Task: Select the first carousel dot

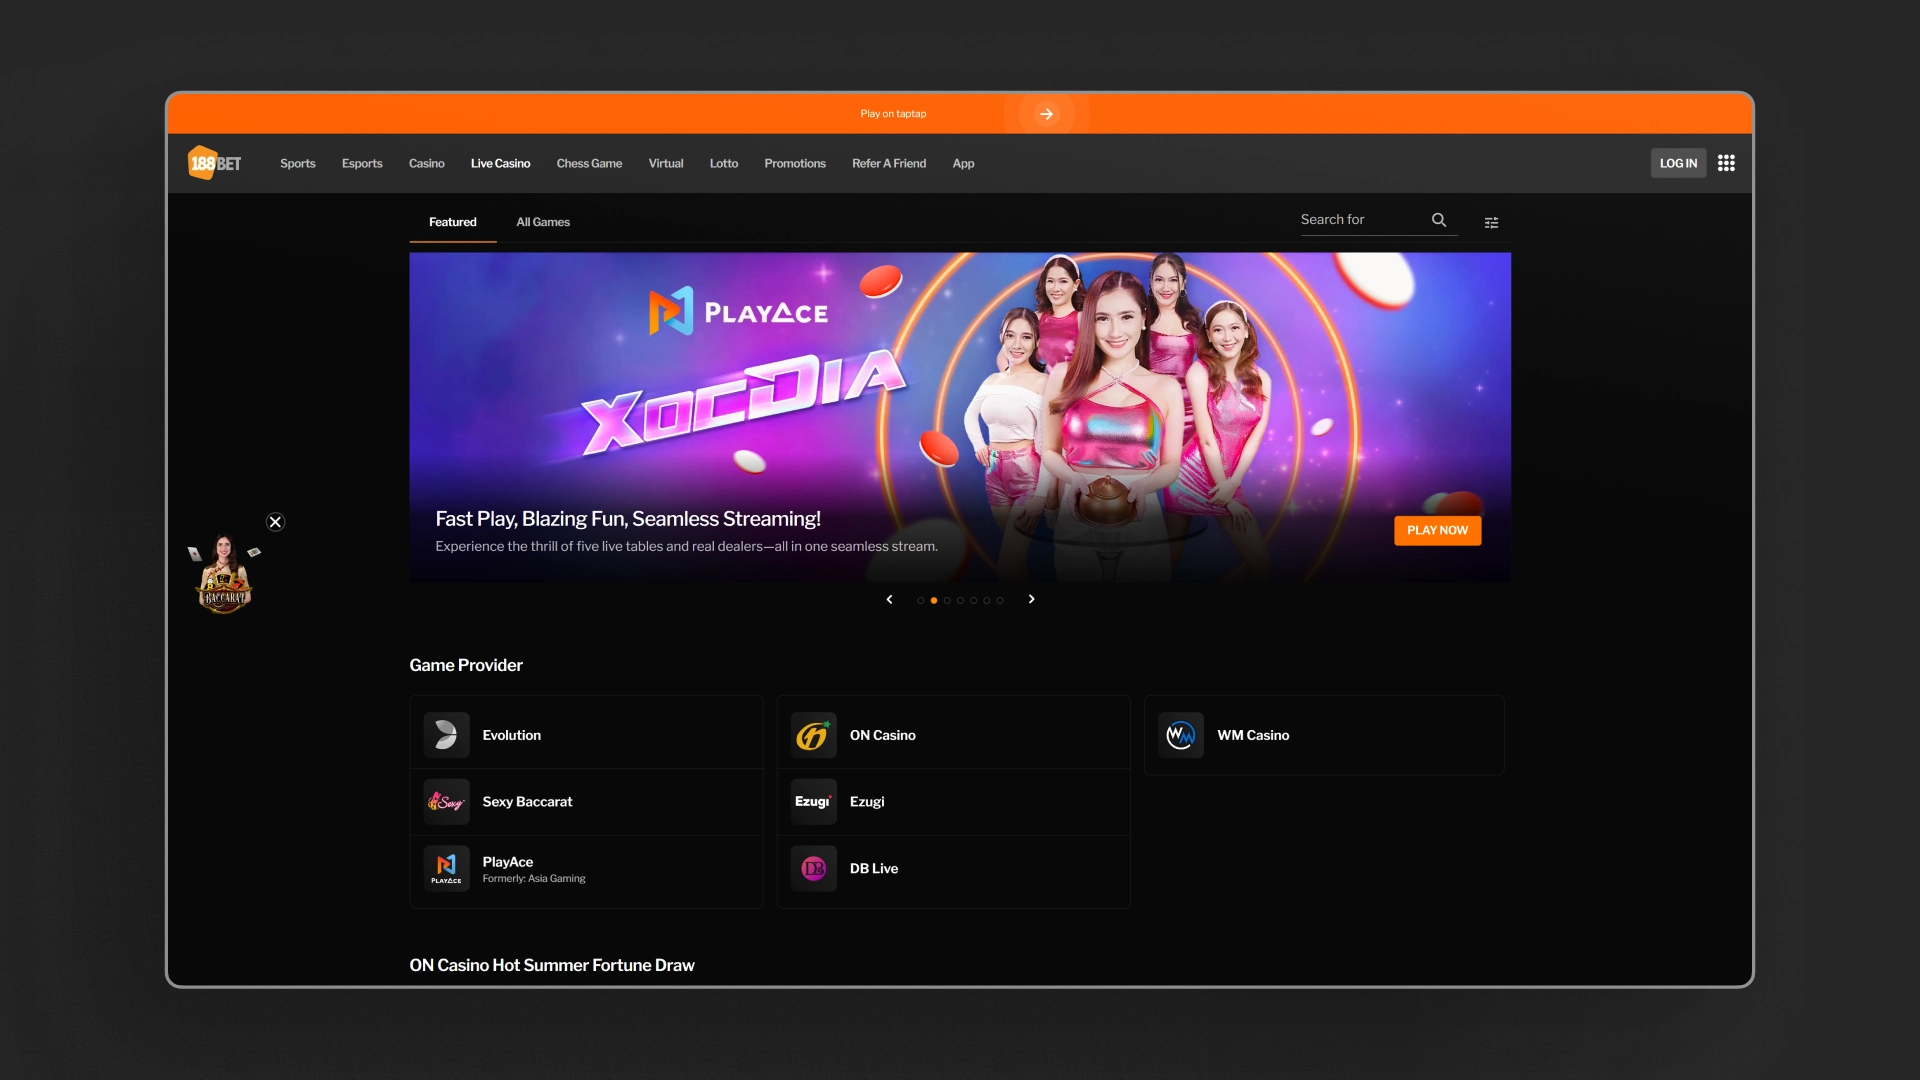Action: [x=920, y=600]
